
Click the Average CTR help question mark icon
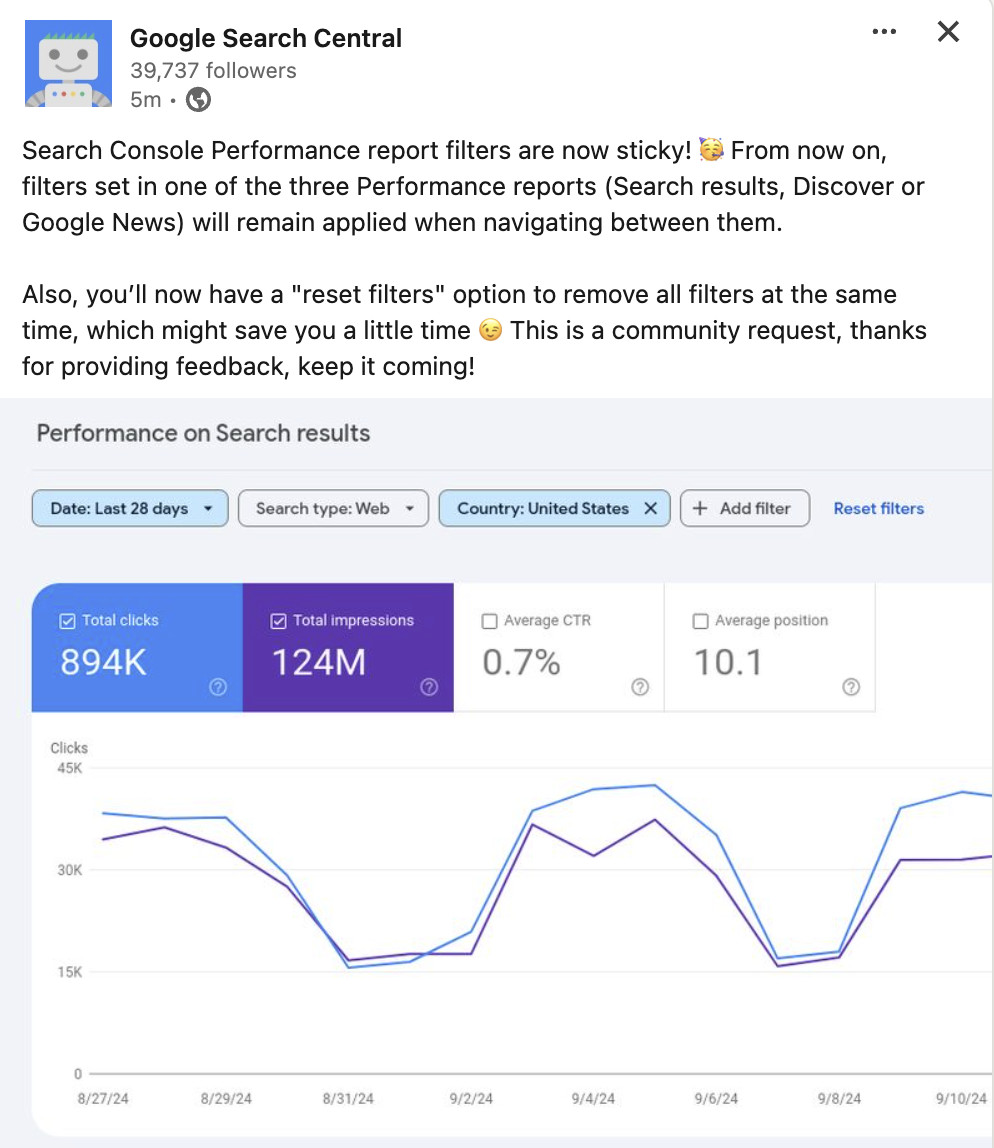tap(639, 687)
